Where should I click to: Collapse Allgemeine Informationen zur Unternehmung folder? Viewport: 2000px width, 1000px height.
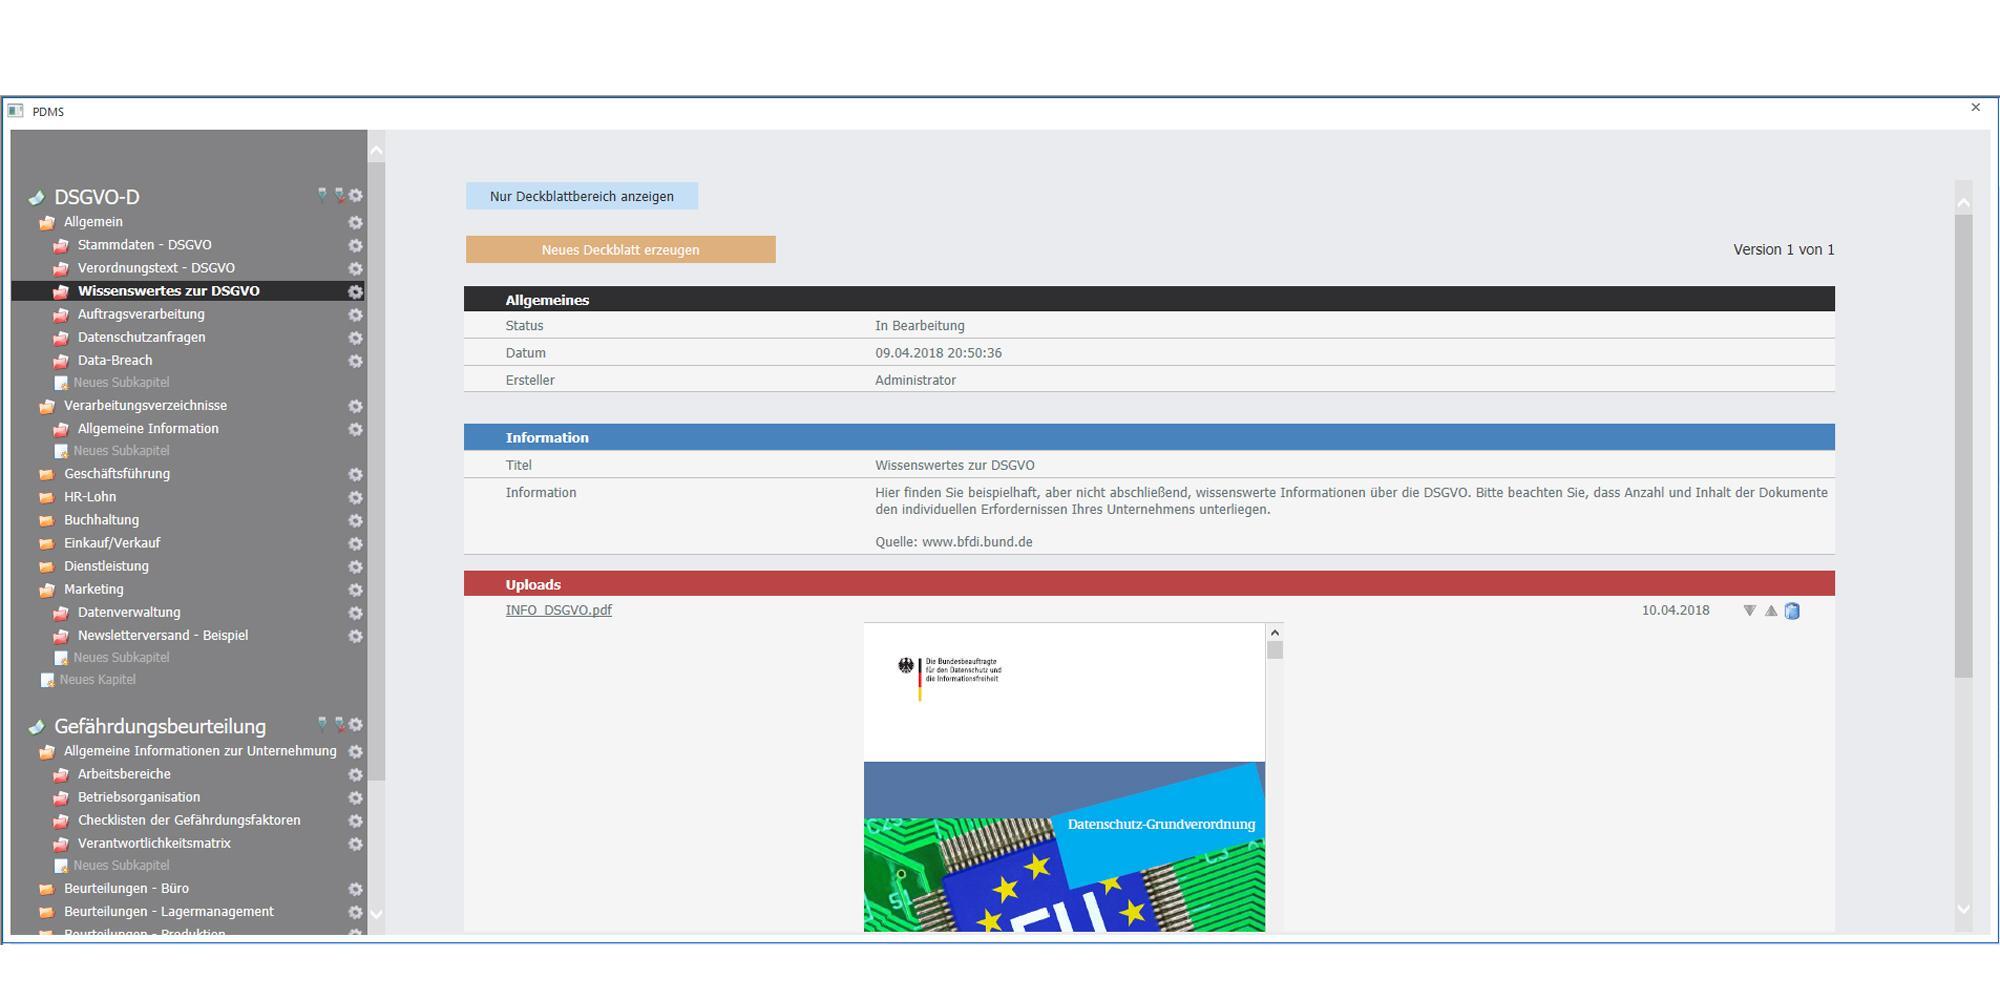[46, 751]
